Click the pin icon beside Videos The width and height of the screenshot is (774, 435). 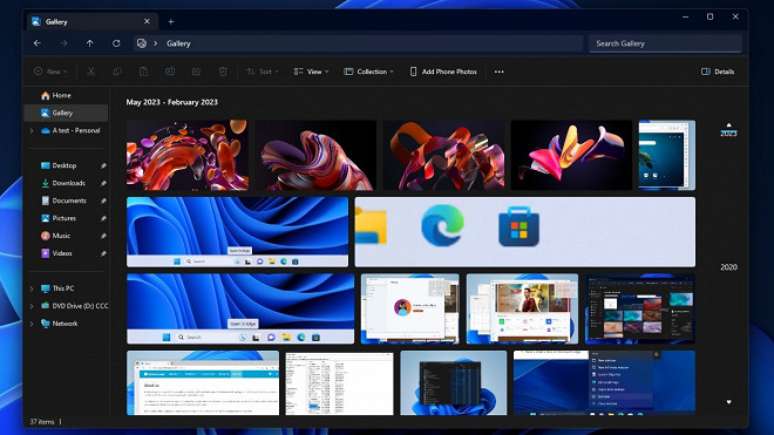[x=103, y=253]
